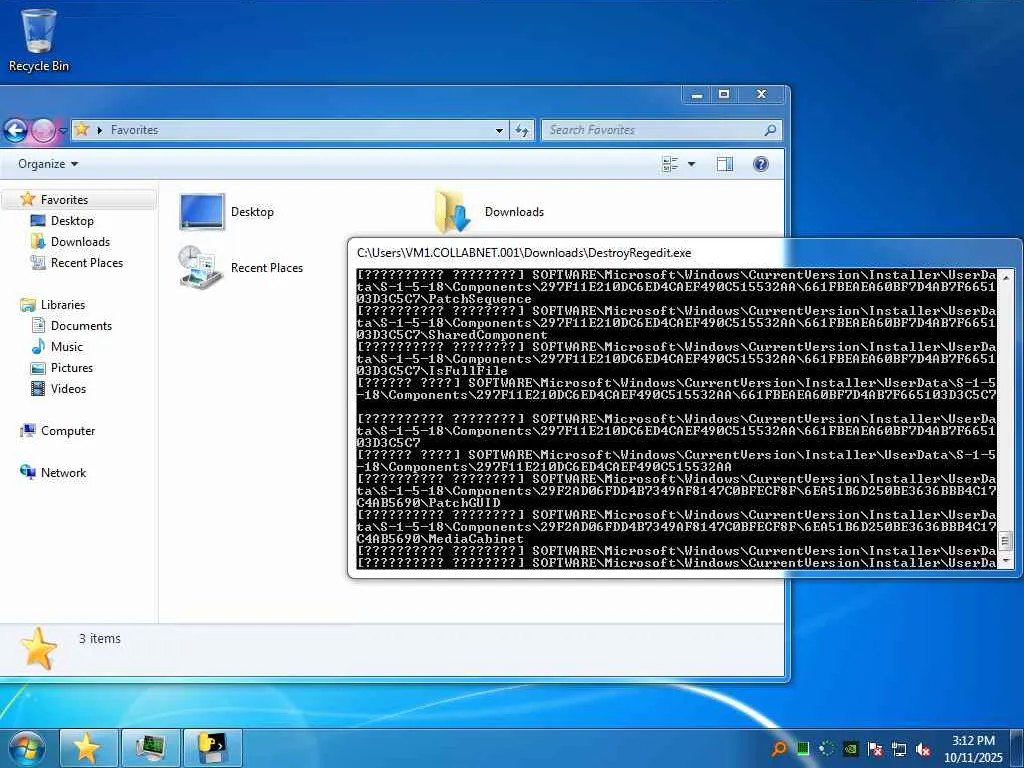1024x768 pixels.
Task: Select Desktop under Favorites in navigation pane
Action: [x=72, y=221]
